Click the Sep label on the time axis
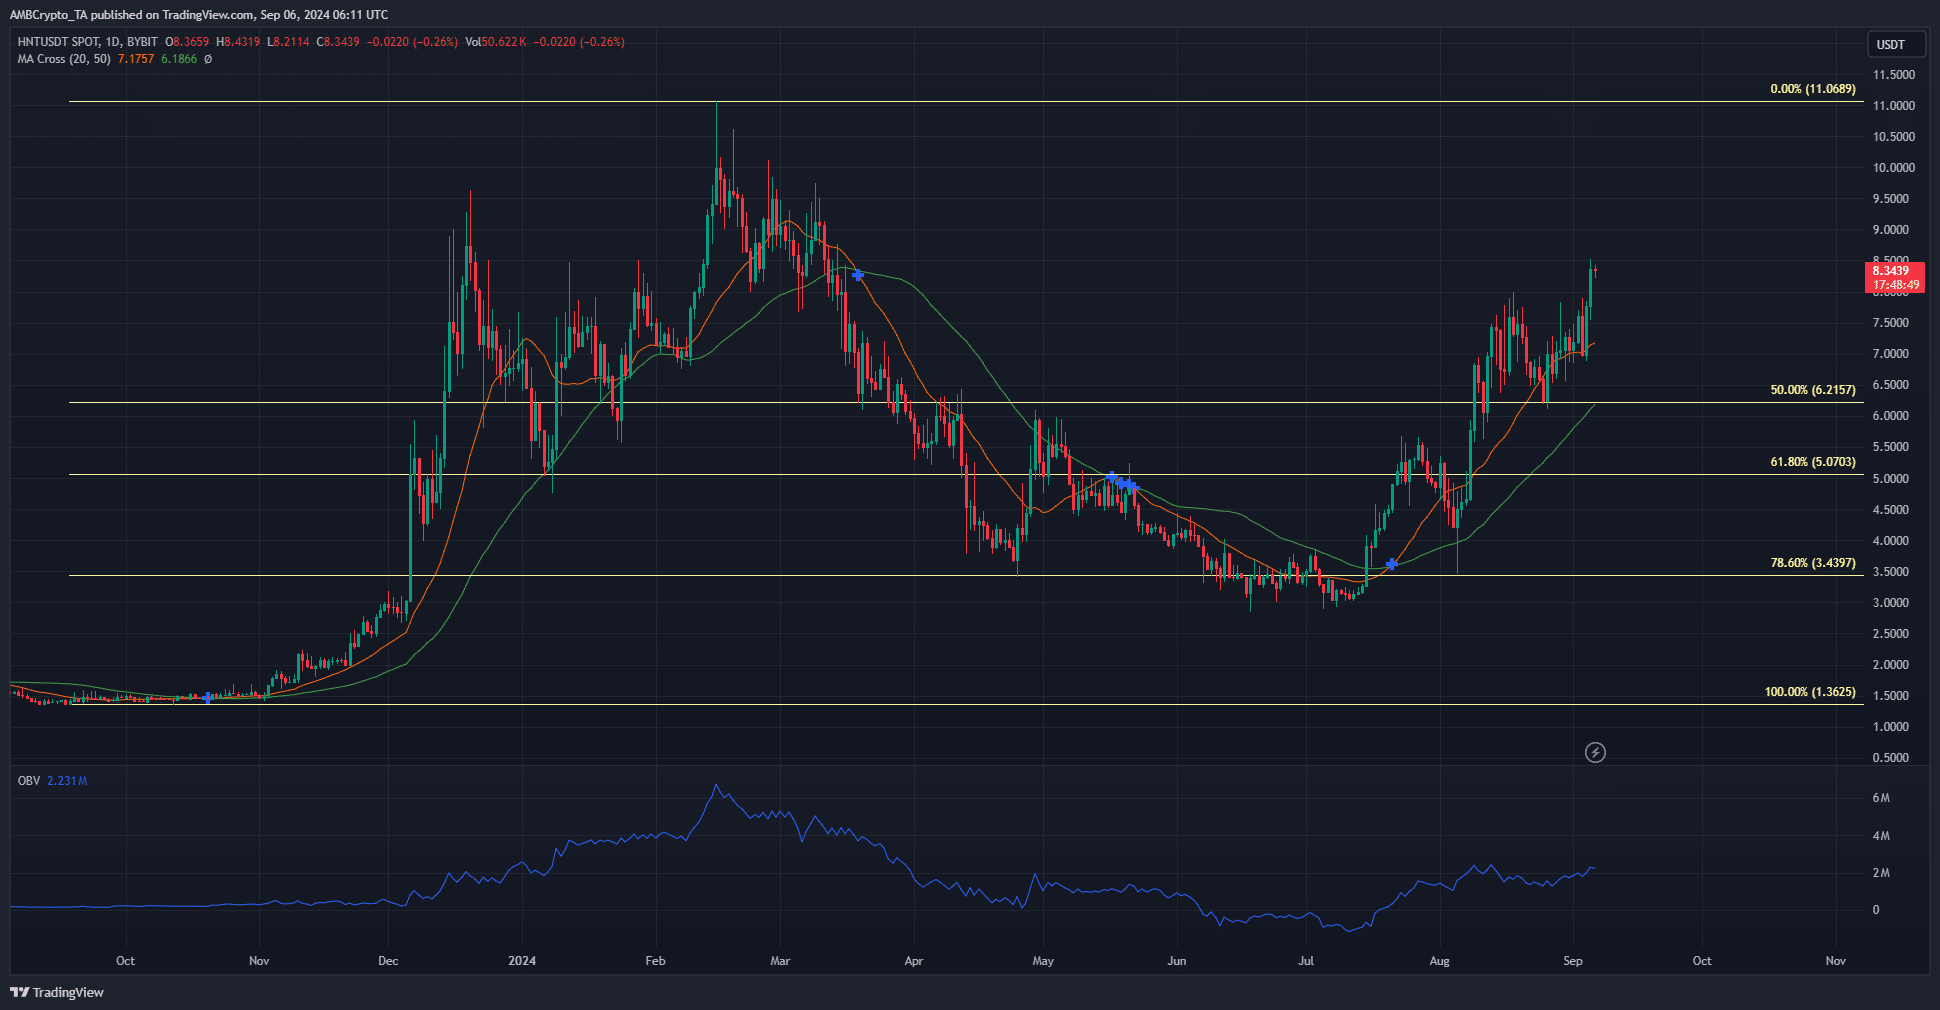Screen dimensions: 1940x1010 (x=1573, y=961)
